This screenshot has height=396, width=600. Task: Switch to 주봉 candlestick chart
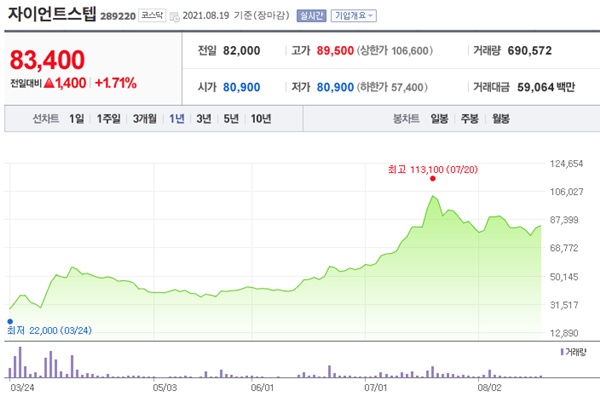pyautogui.click(x=470, y=119)
